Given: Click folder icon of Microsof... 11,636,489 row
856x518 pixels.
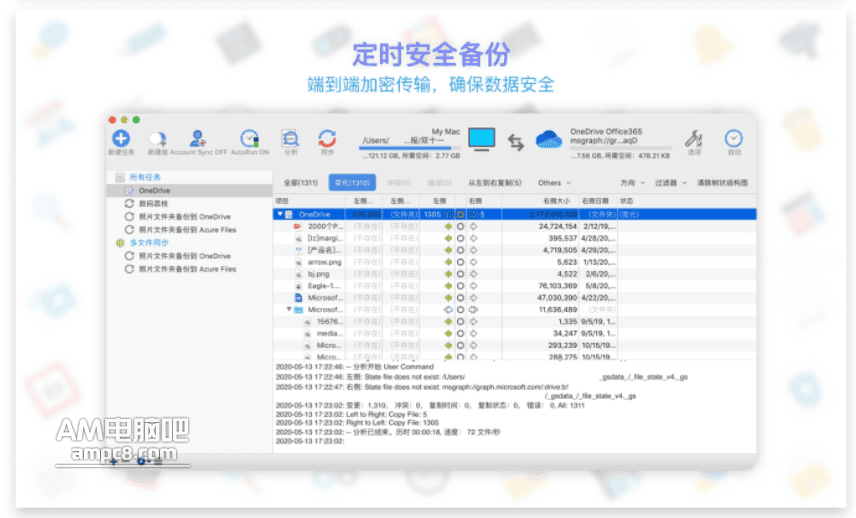Looking at the screenshot, I should click(299, 309).
